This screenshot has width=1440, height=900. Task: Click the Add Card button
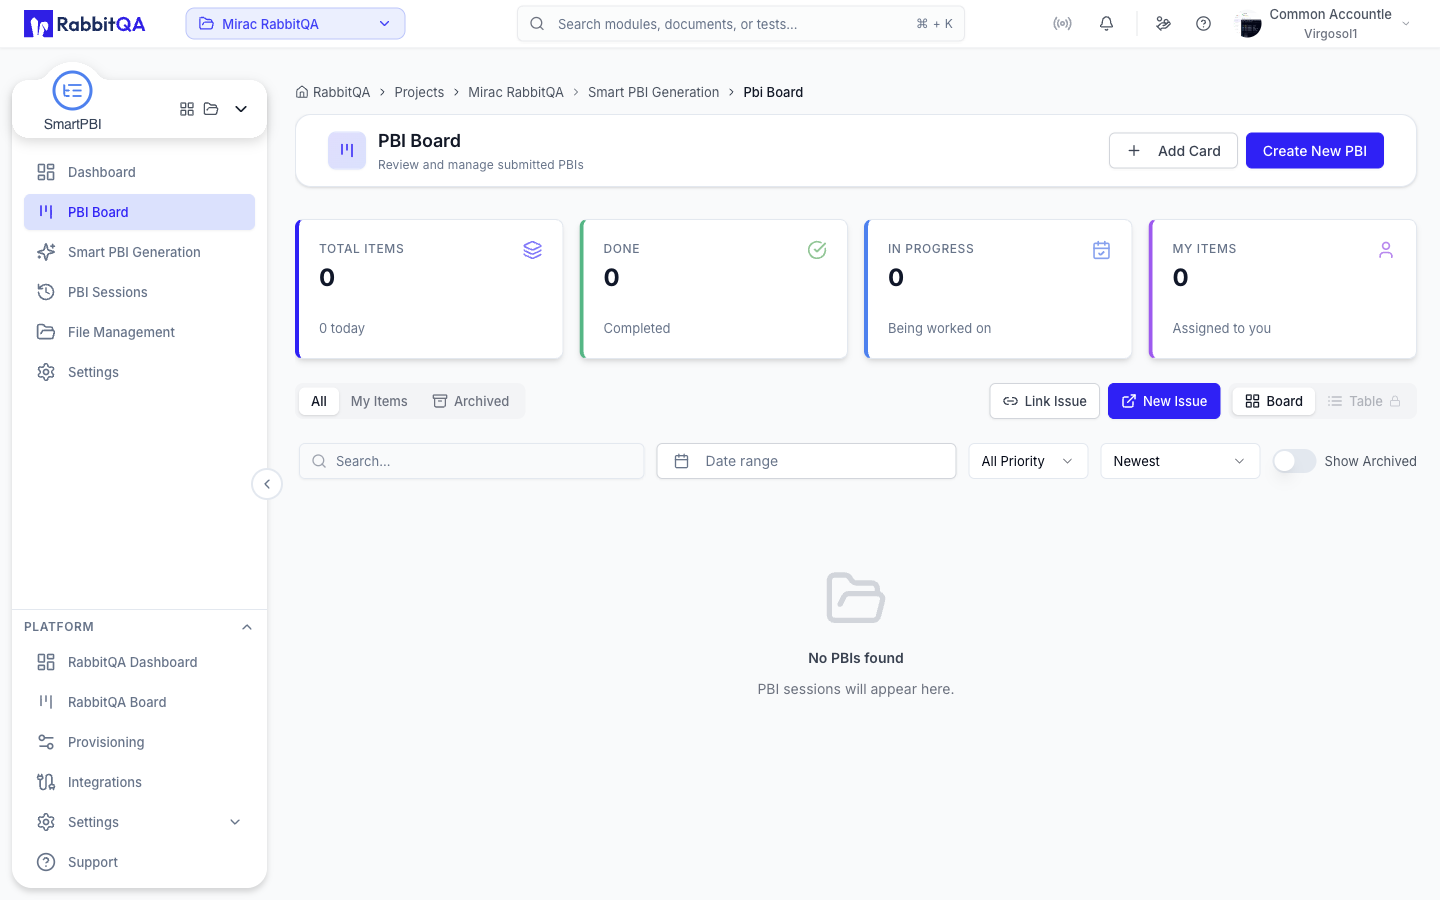tap(1173, 151)
